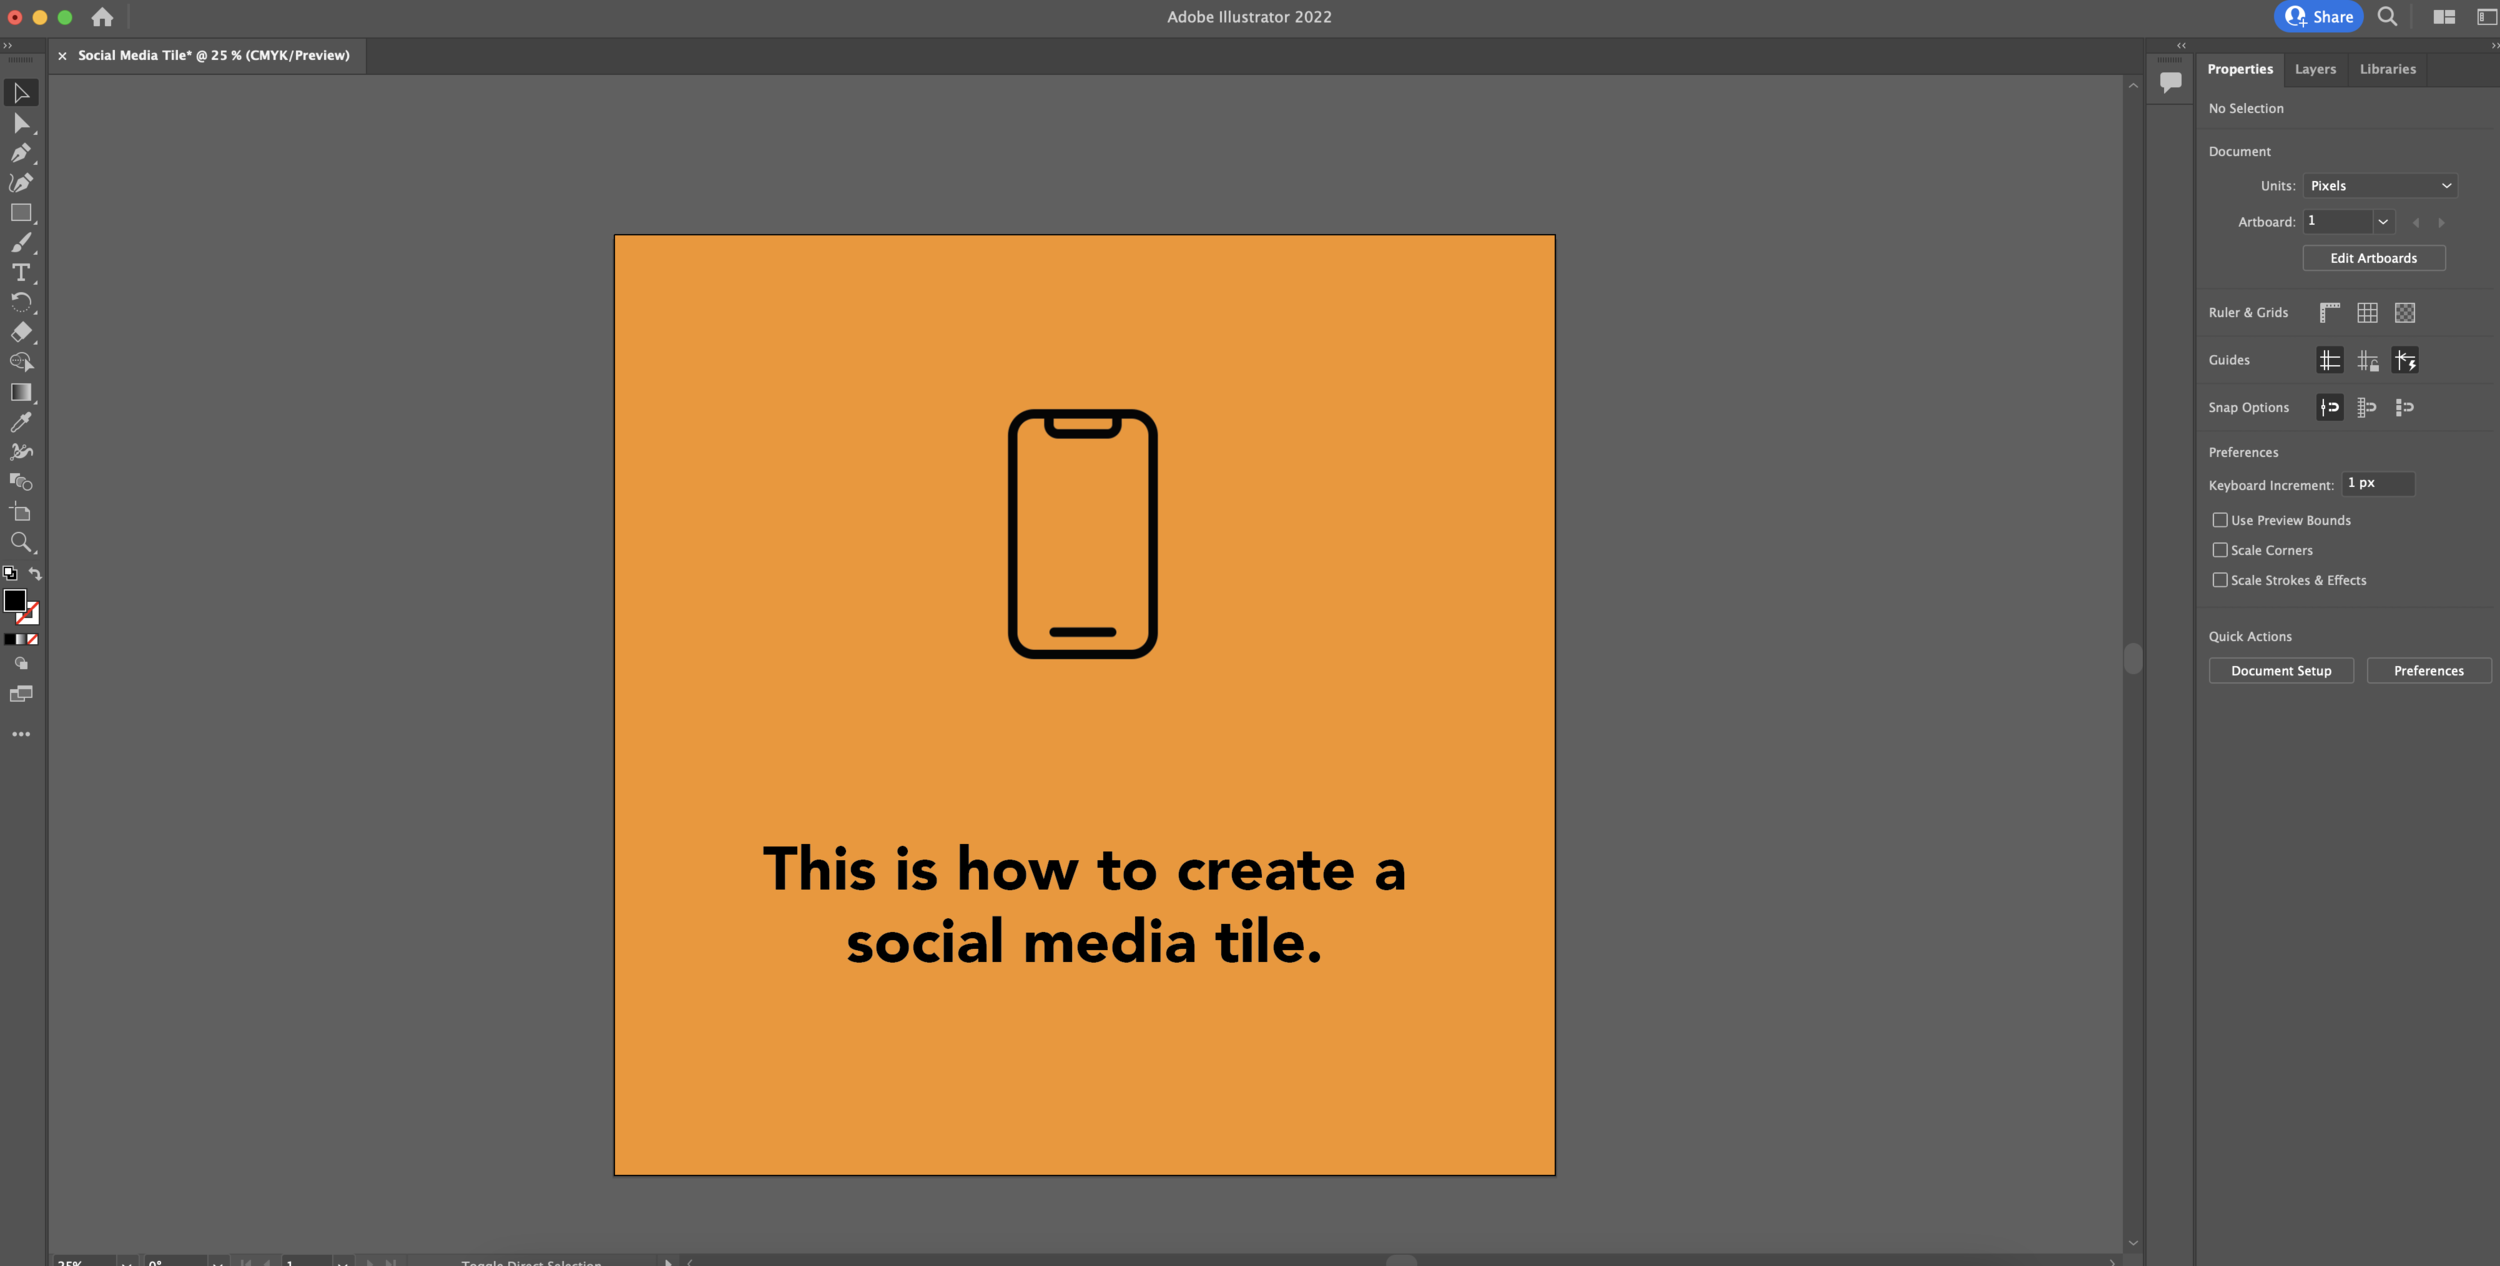This screenshot has height=1266, width=2500.
Task: Open the Units dropdown set to Pixels
Action: pyautogui.click(x=2379, y=186)
